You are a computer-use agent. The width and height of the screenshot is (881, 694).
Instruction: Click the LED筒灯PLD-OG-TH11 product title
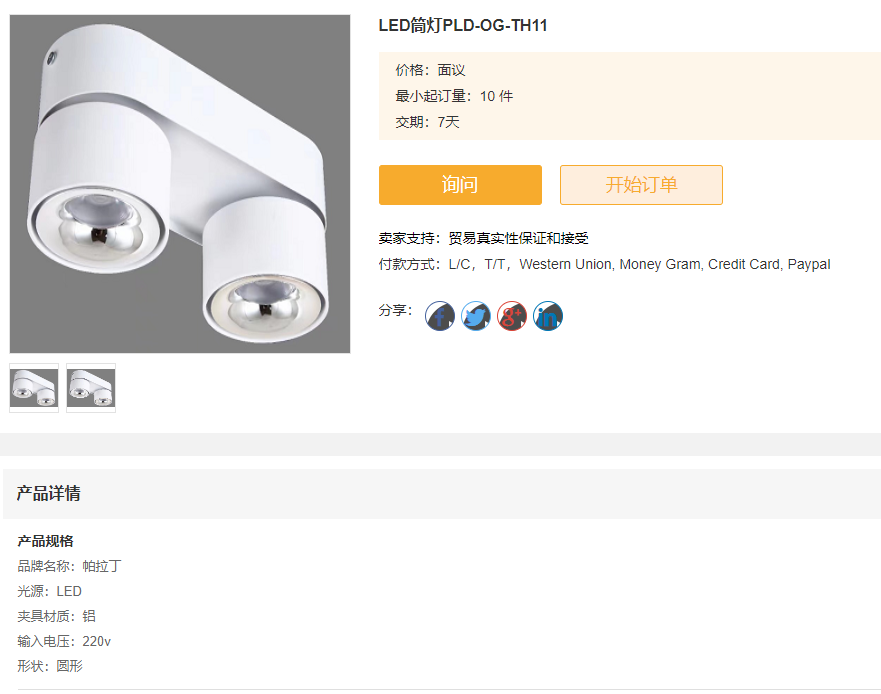point(463,26)
